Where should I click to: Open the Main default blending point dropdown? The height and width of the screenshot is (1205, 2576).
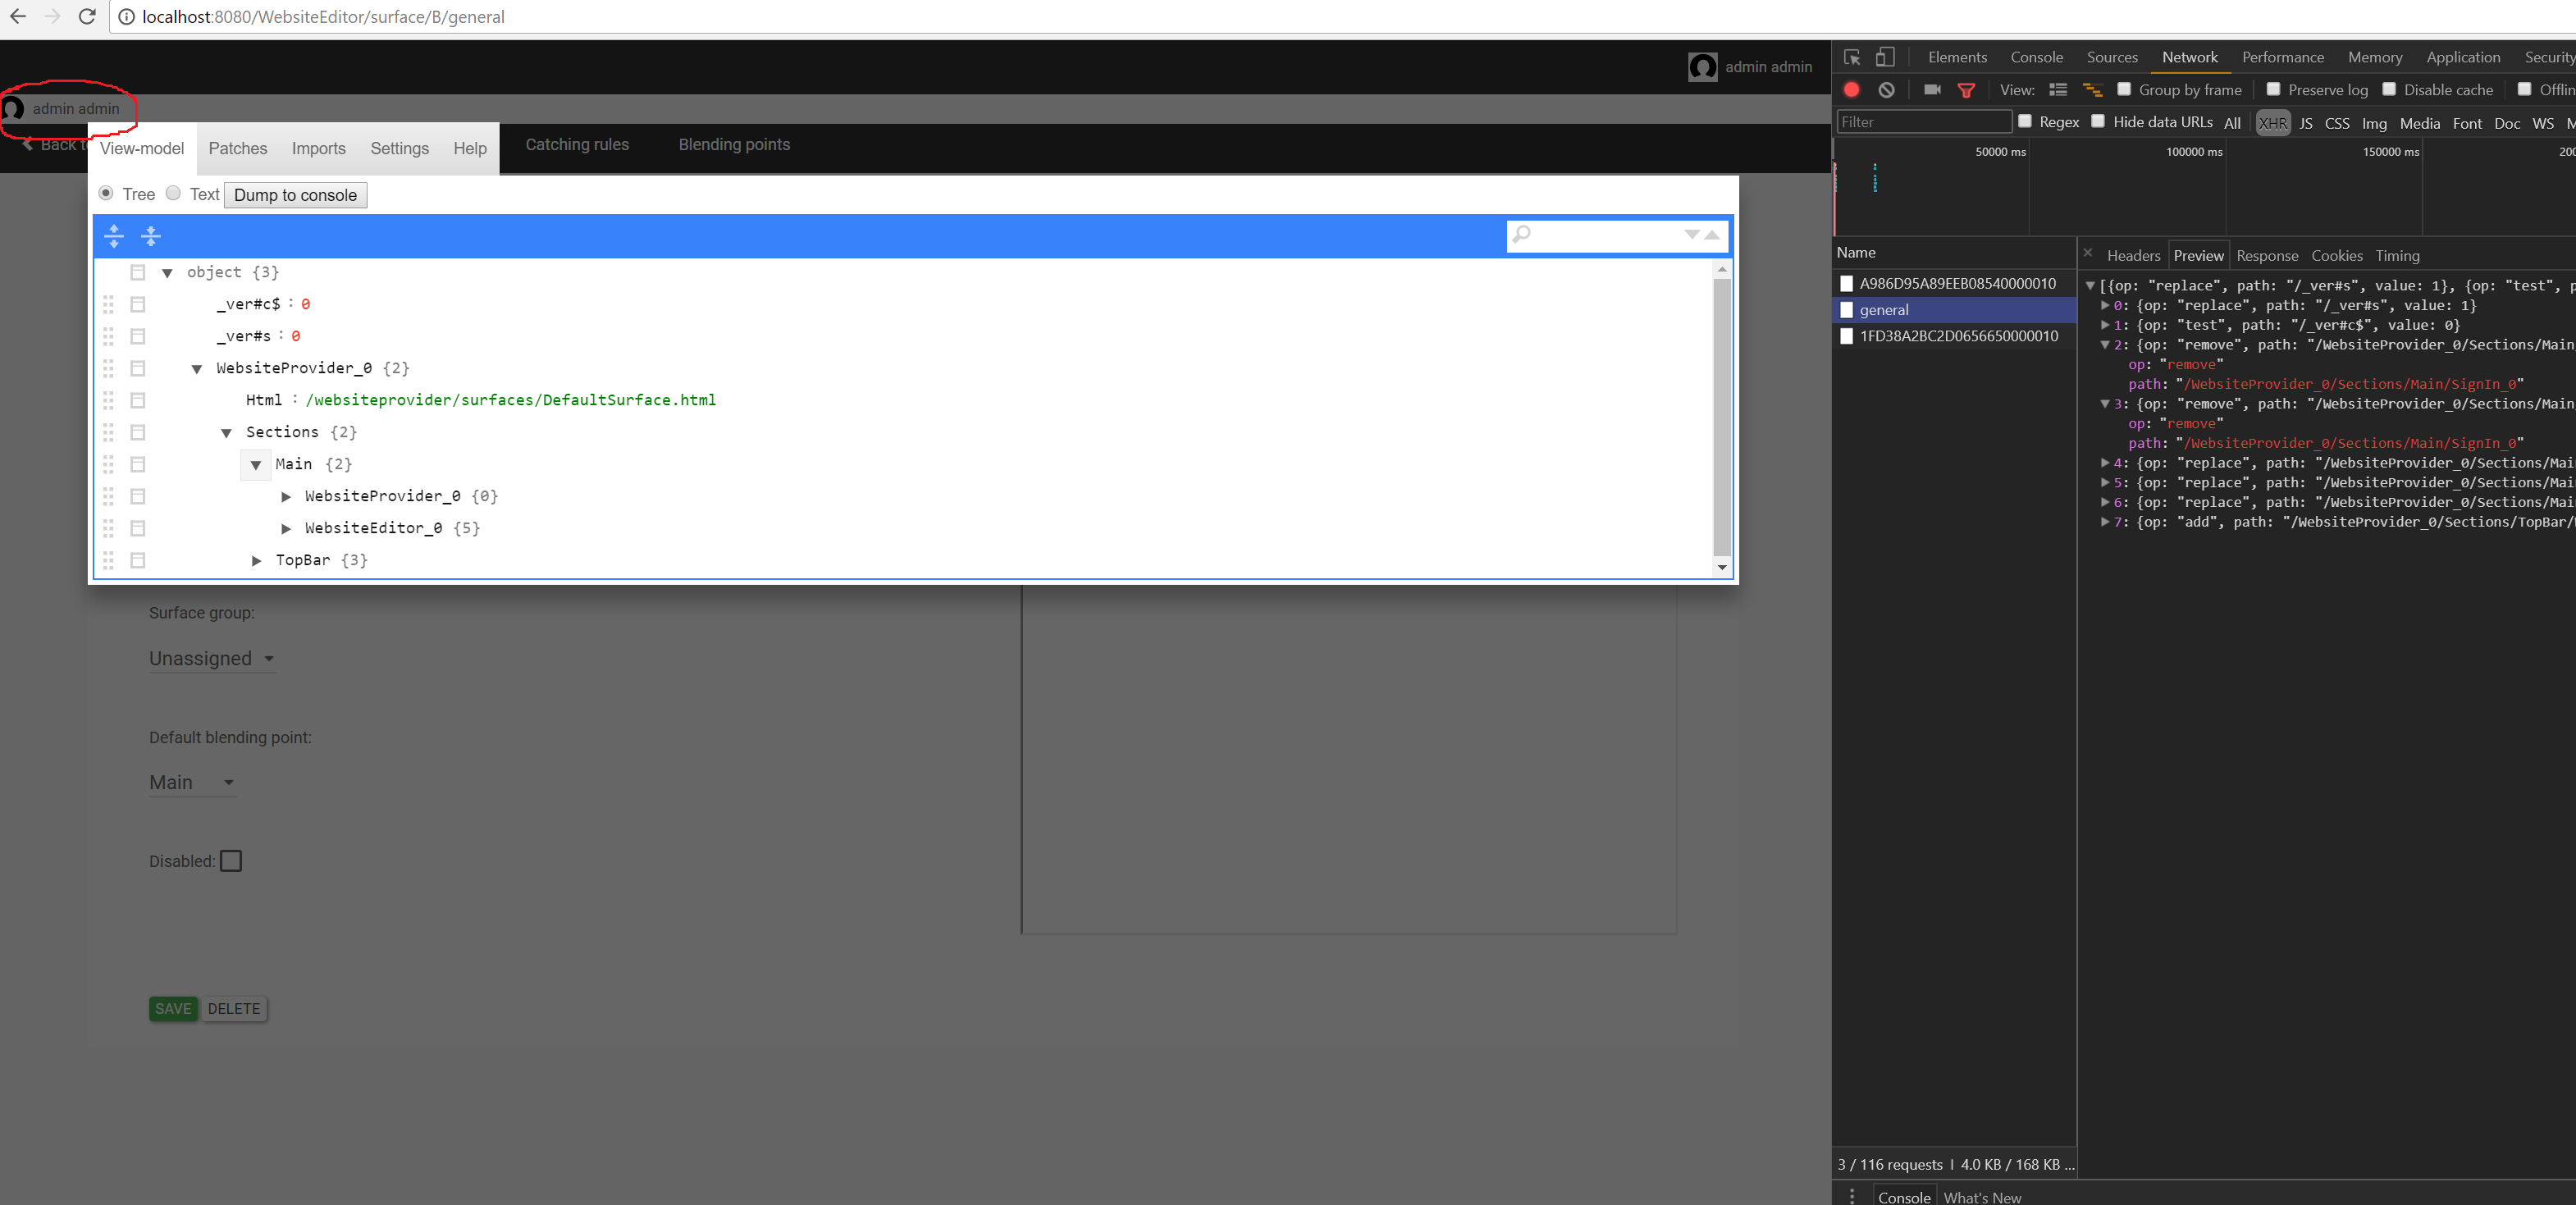tap(191, 782)
